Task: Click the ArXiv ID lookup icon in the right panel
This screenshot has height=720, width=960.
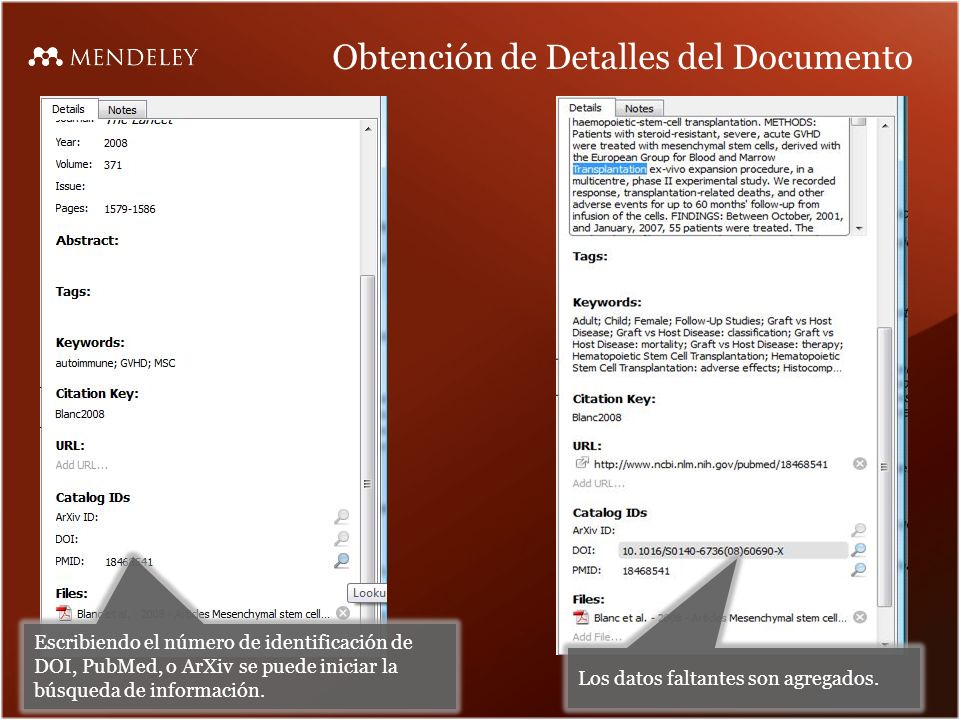Action: click(x=859, y=530)
